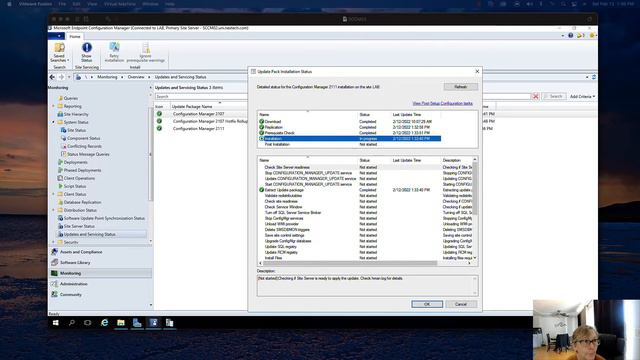Switch to Software Library workspace
The width and height of the screenshot is (640, 360).
pyautogui.click(x=75, y=262)
